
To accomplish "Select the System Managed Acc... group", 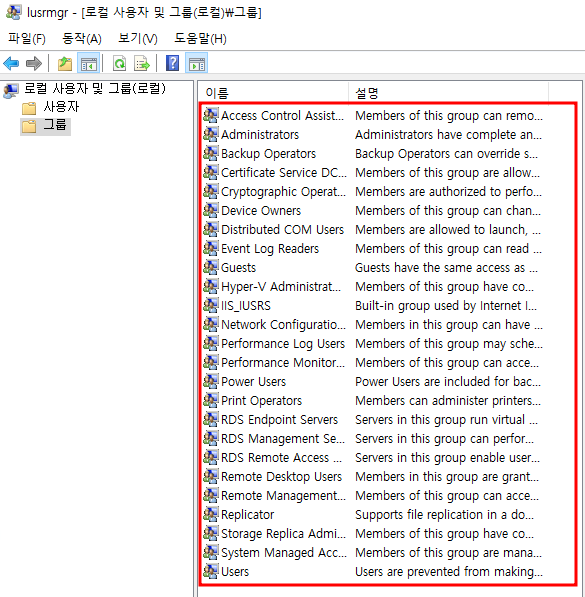I will pyautogui.click(x=284, y=552).
